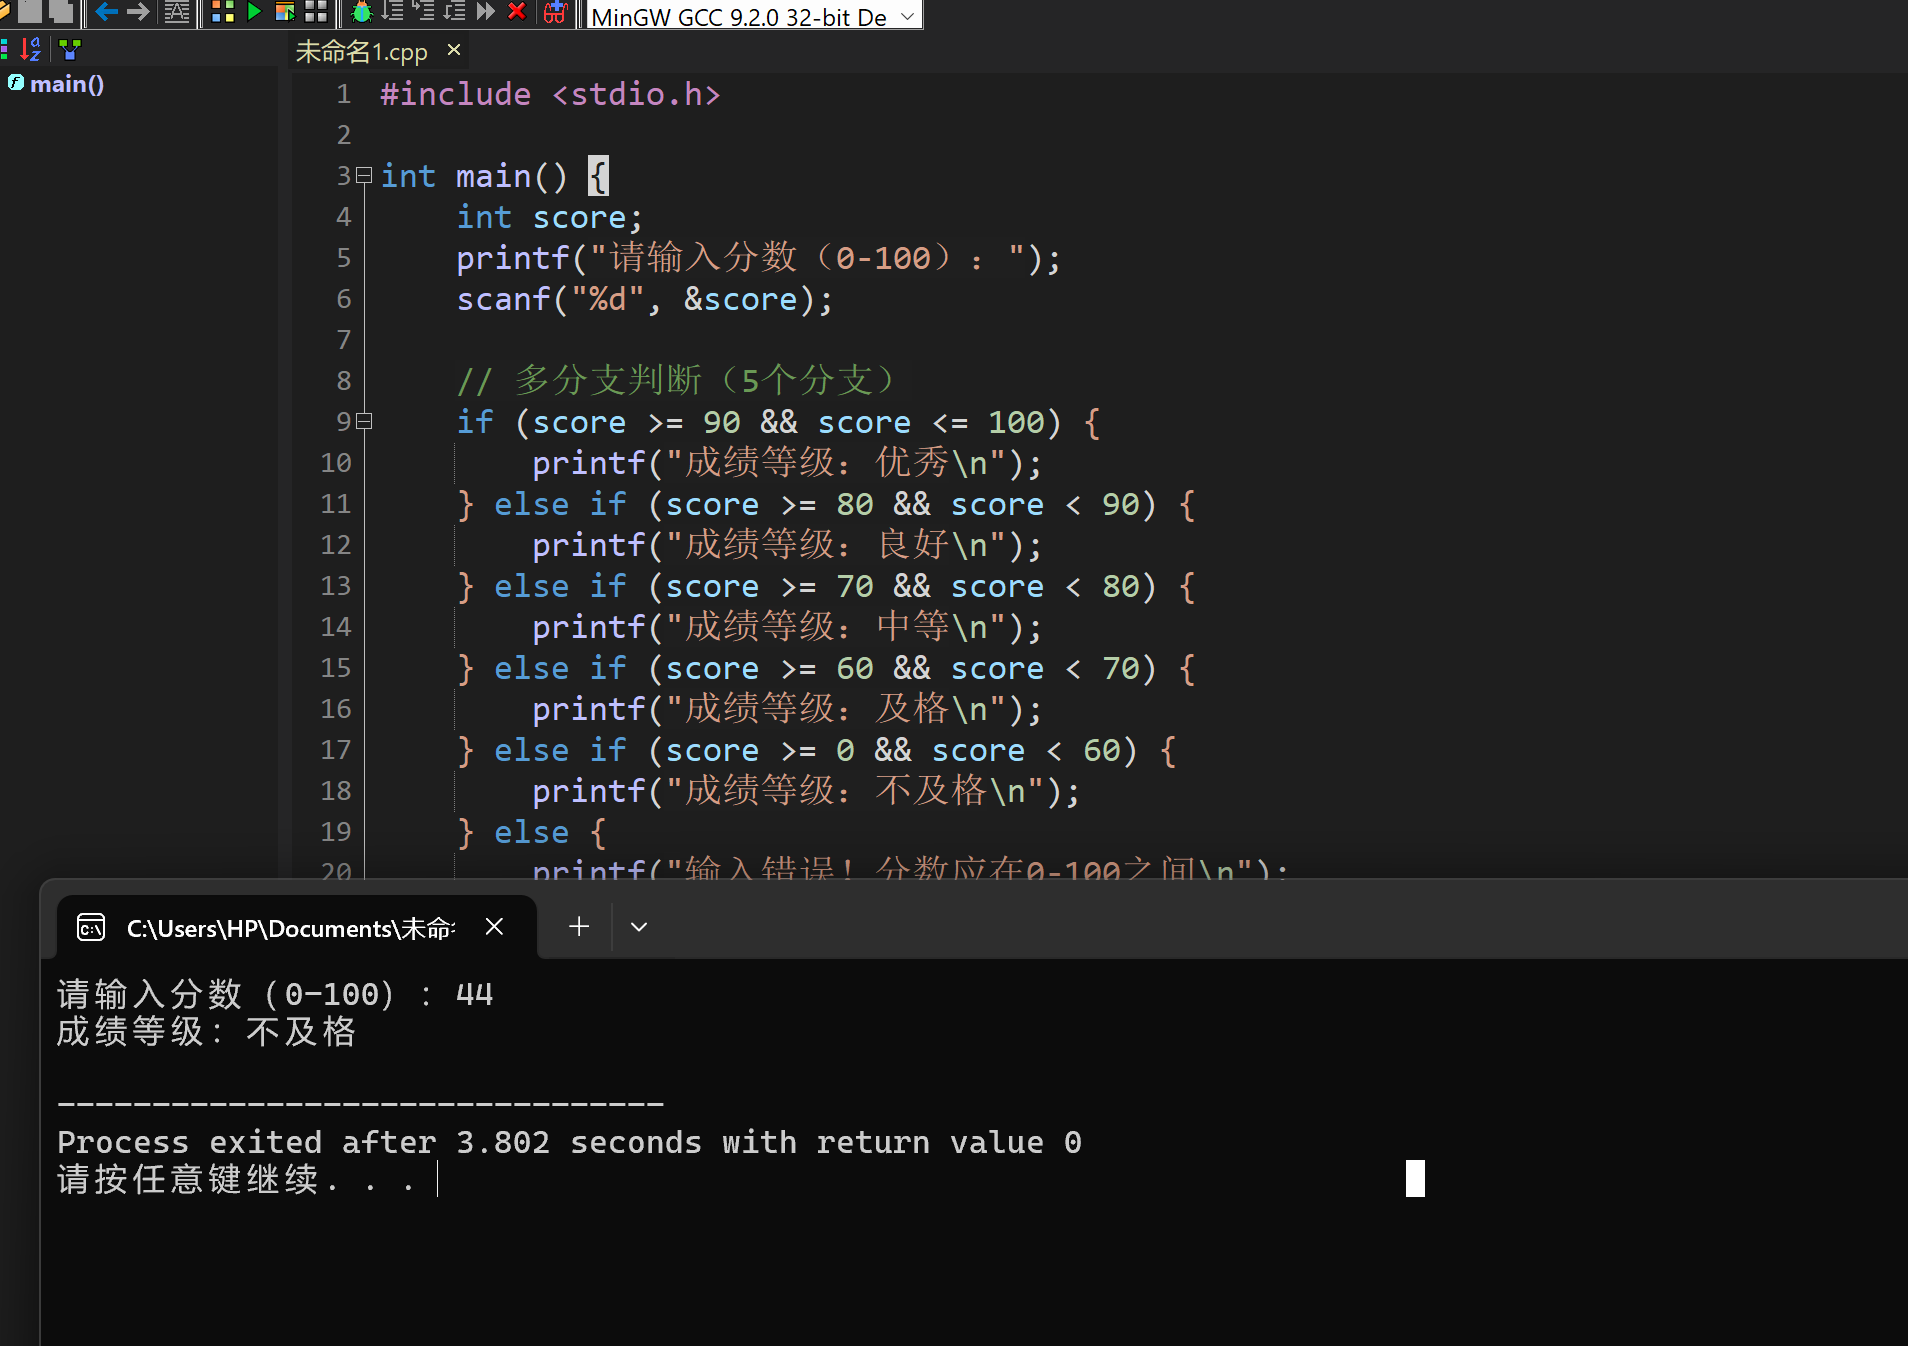This screenshot has height=1346, width=1908.
Task: Click the Step Over debug icon
Action: click(392, 12)
